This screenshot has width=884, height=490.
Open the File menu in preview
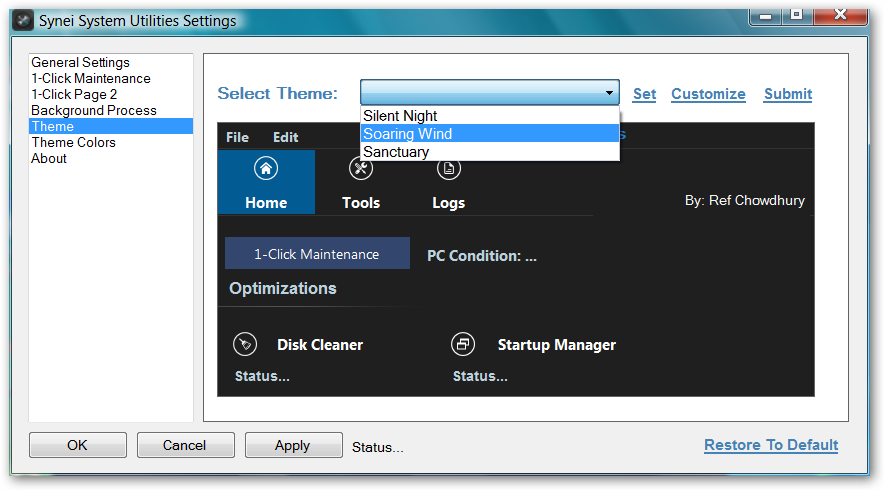click(x=237, y=137)
